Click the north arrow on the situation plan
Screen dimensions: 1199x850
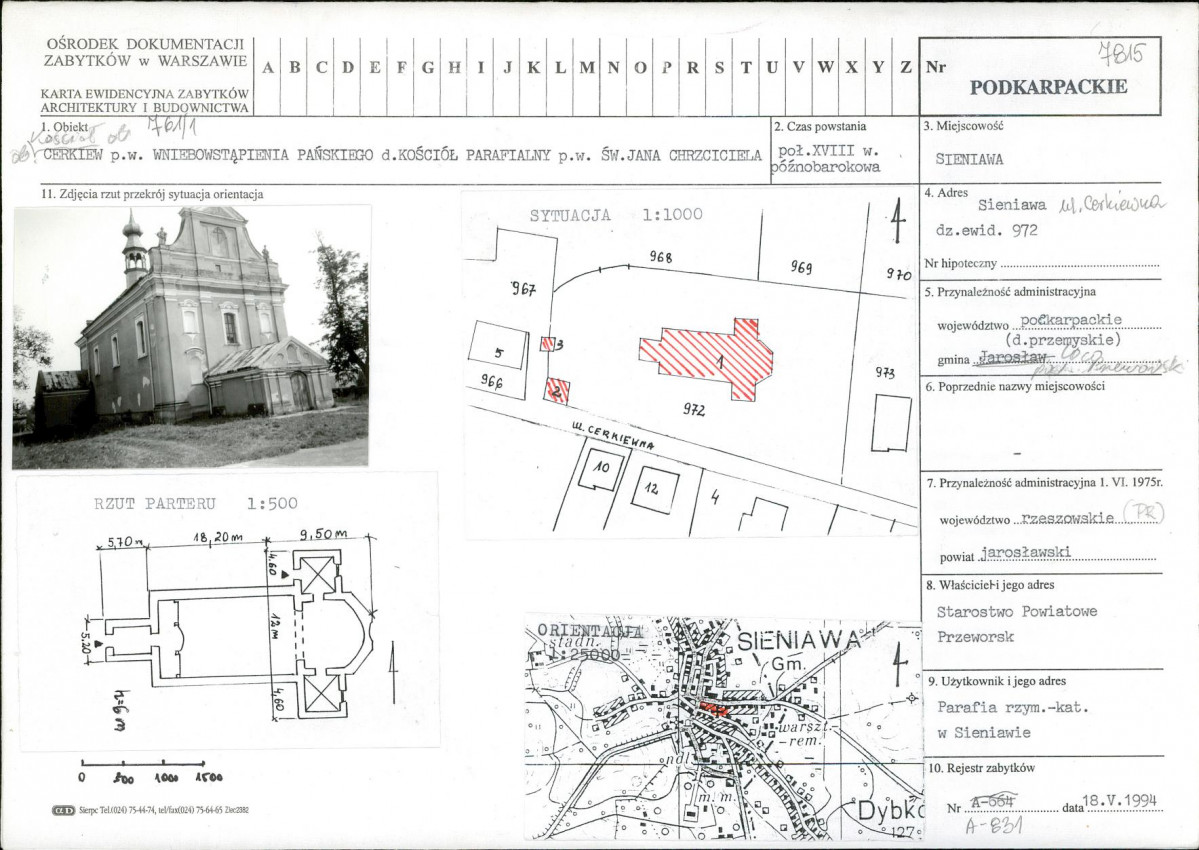click(899, 221)
